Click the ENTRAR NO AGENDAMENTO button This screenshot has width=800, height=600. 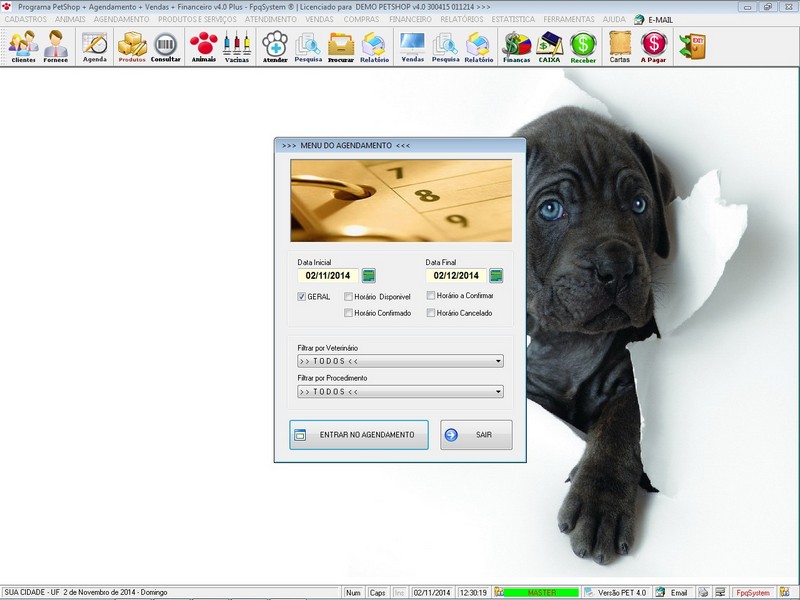[359, 434]
